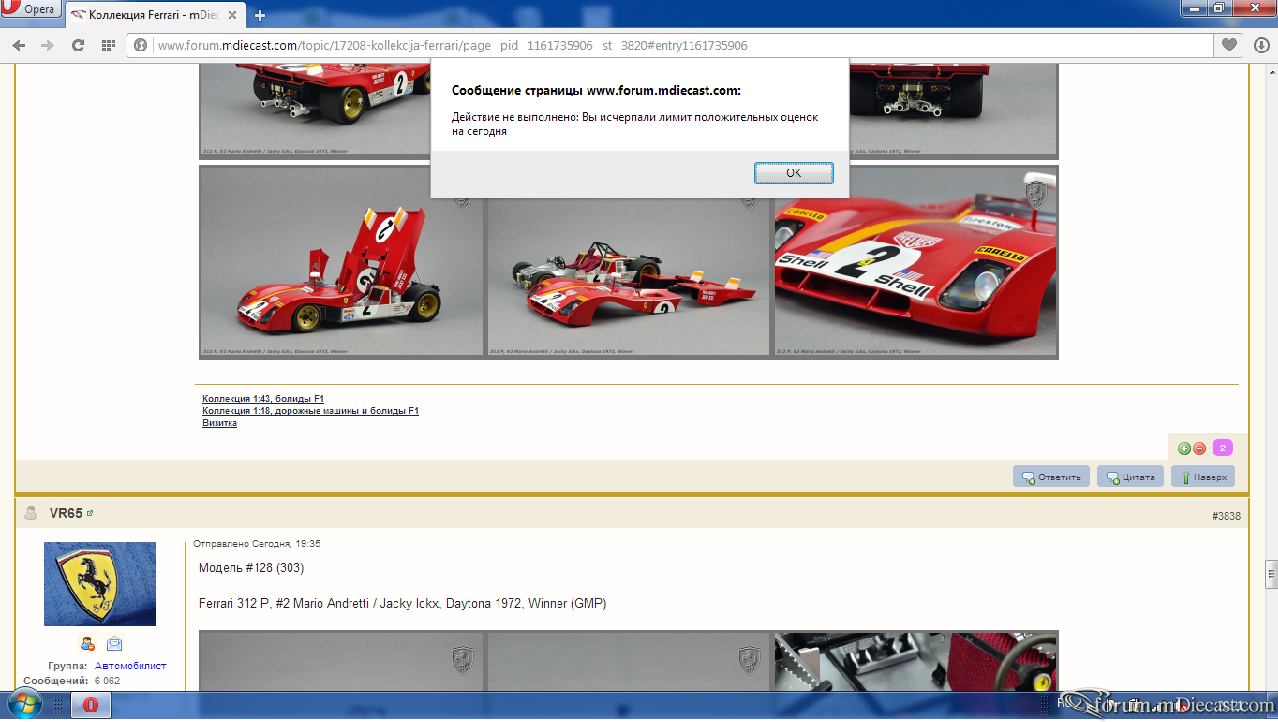Confirm the alert dialog with OK
The image size is (1278, 722).
pyautogui.click(x=793, y=173)
